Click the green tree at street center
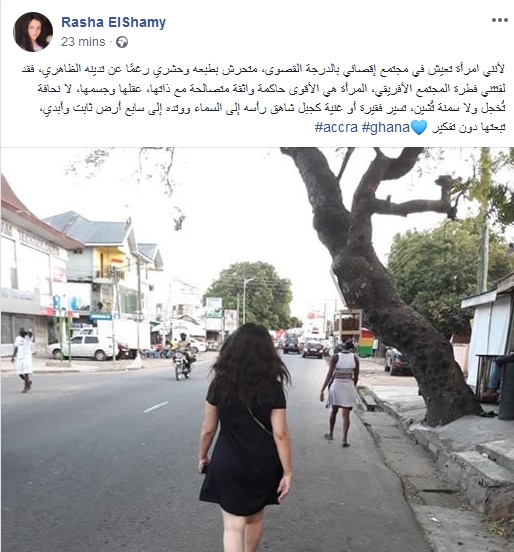The width and height of the screenshot is (514, 552). click(x=253, y=295)
